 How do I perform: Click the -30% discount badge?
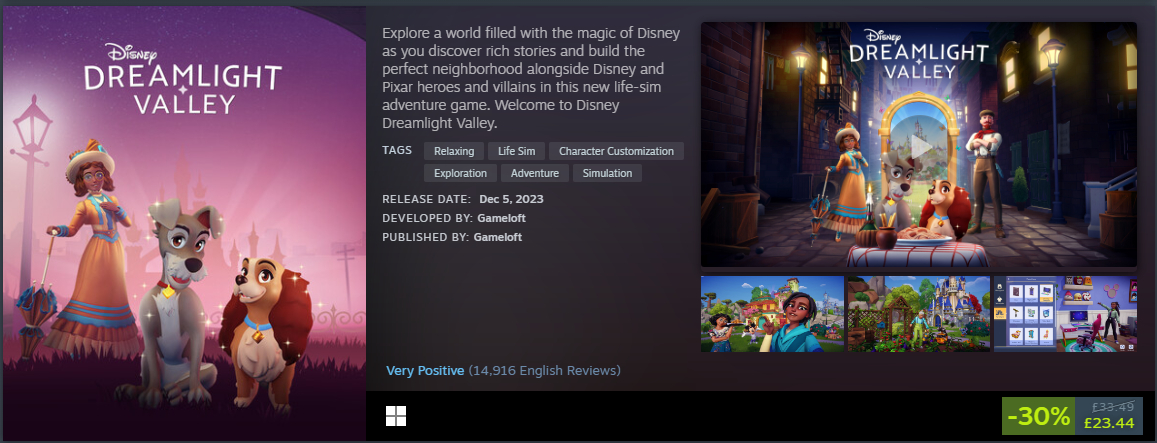(x=1039, y=416)
